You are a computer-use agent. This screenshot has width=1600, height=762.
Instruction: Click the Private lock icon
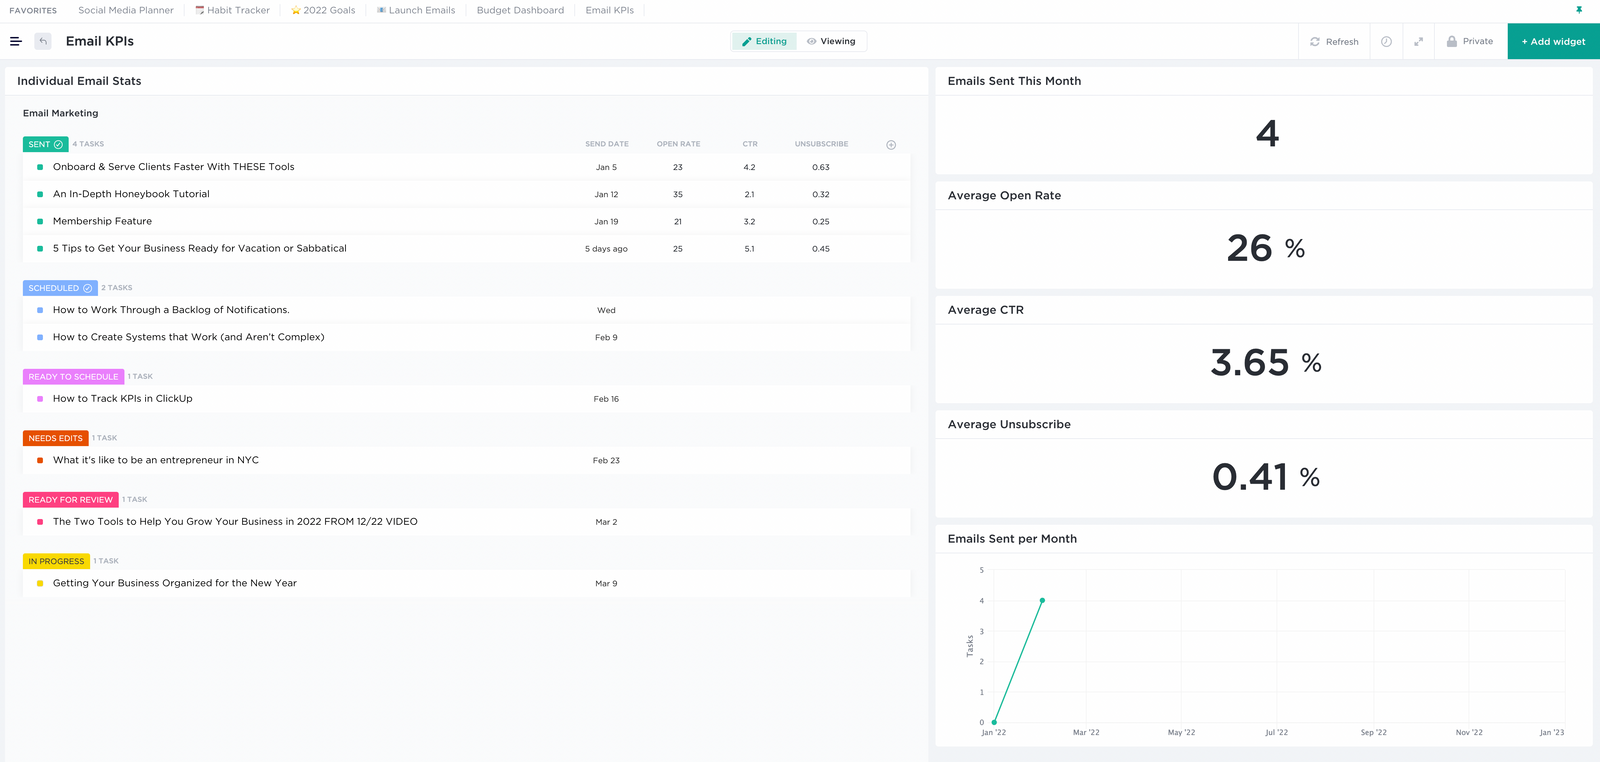[1452, 41]
